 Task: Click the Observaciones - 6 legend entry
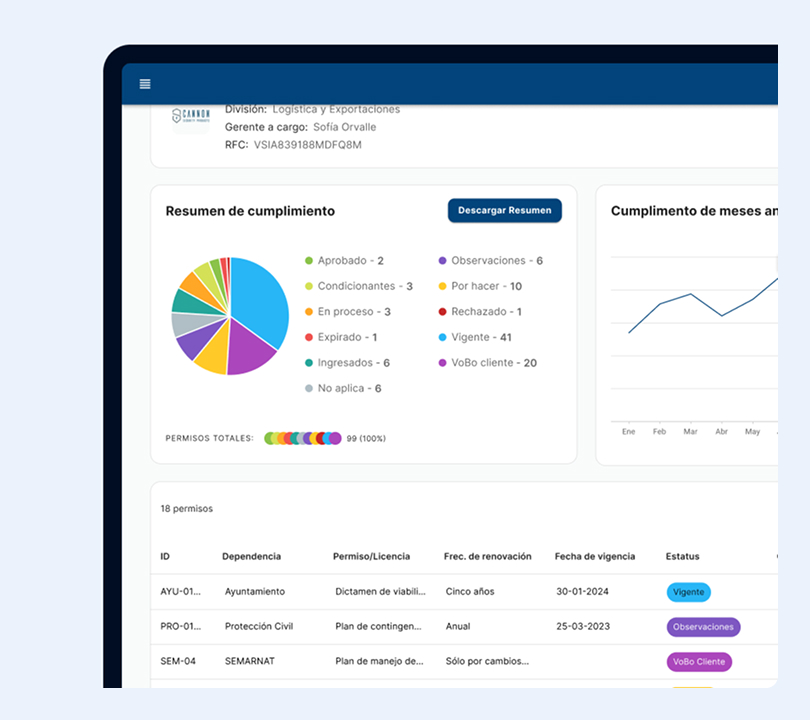(491, 261)
